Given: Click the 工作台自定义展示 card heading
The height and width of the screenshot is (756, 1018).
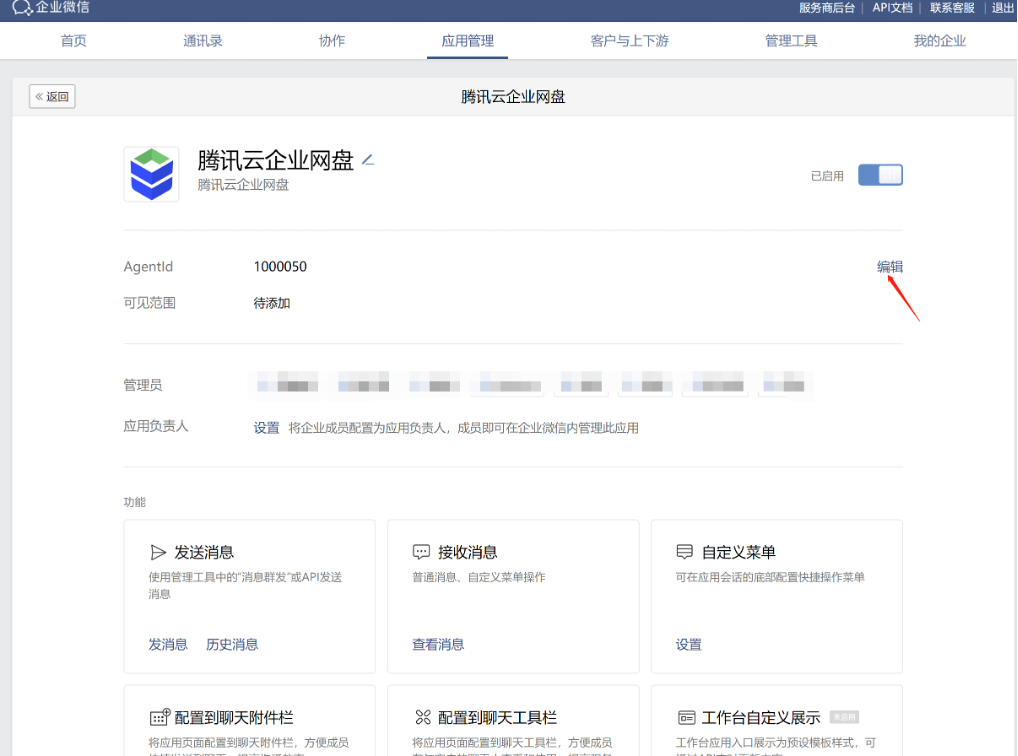Looking at the screenshot, I should tap(761, 718).
